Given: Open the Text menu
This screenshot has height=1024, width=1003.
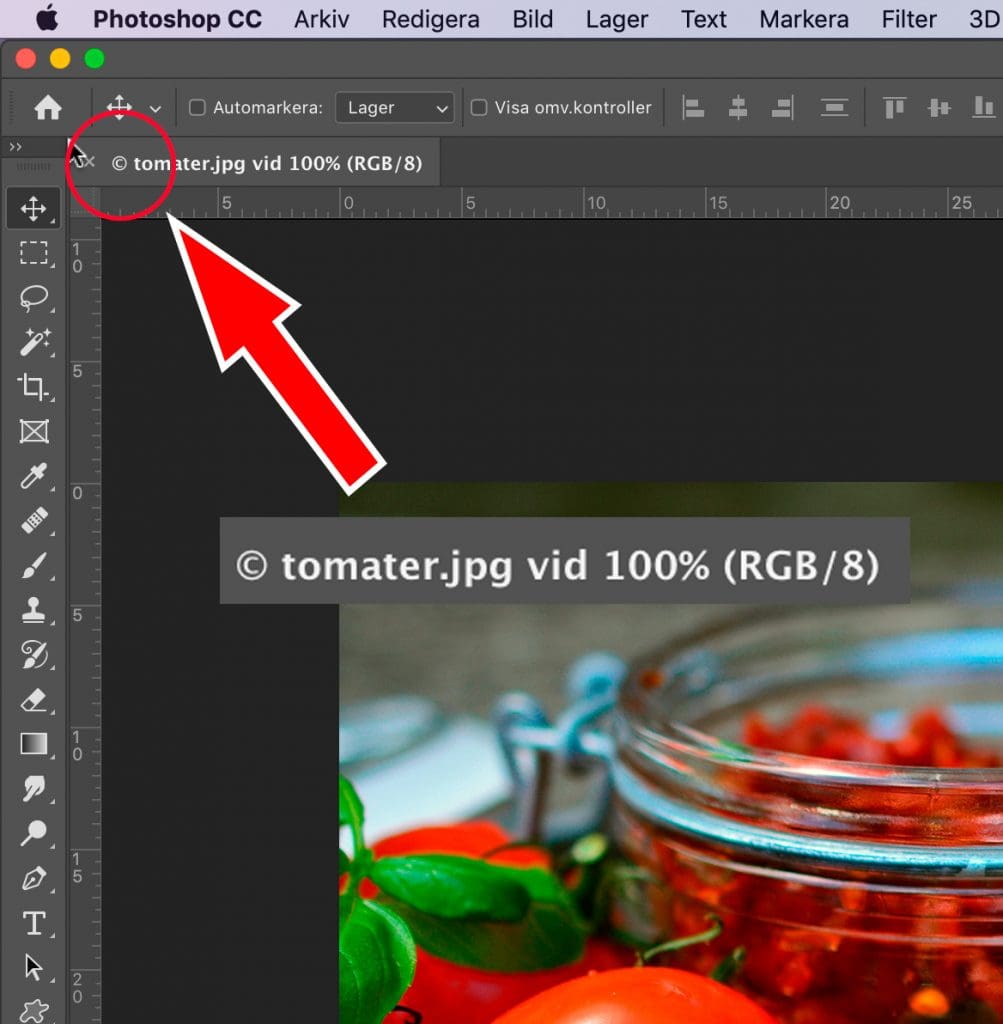Looking at the screenshot, I should coord(703,19).
